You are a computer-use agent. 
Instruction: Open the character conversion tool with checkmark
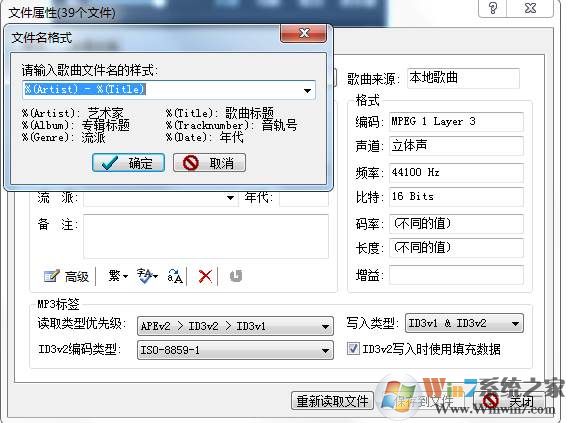(147, 276)
